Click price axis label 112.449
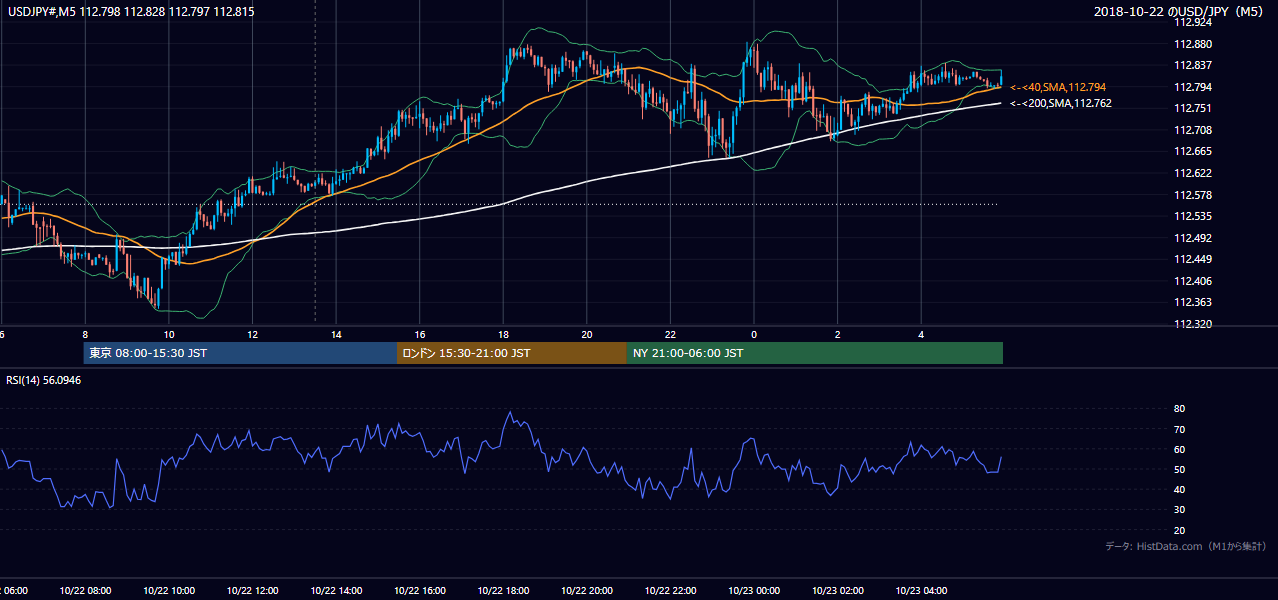 coord(1193,259)
